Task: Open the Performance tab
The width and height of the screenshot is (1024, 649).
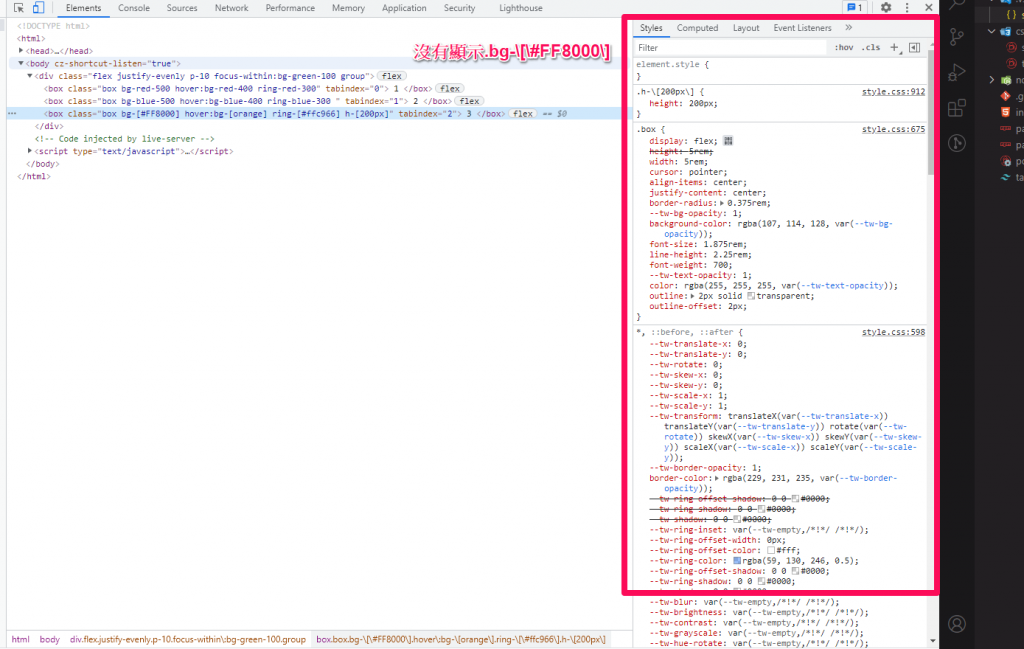Action: coord(290,8)
